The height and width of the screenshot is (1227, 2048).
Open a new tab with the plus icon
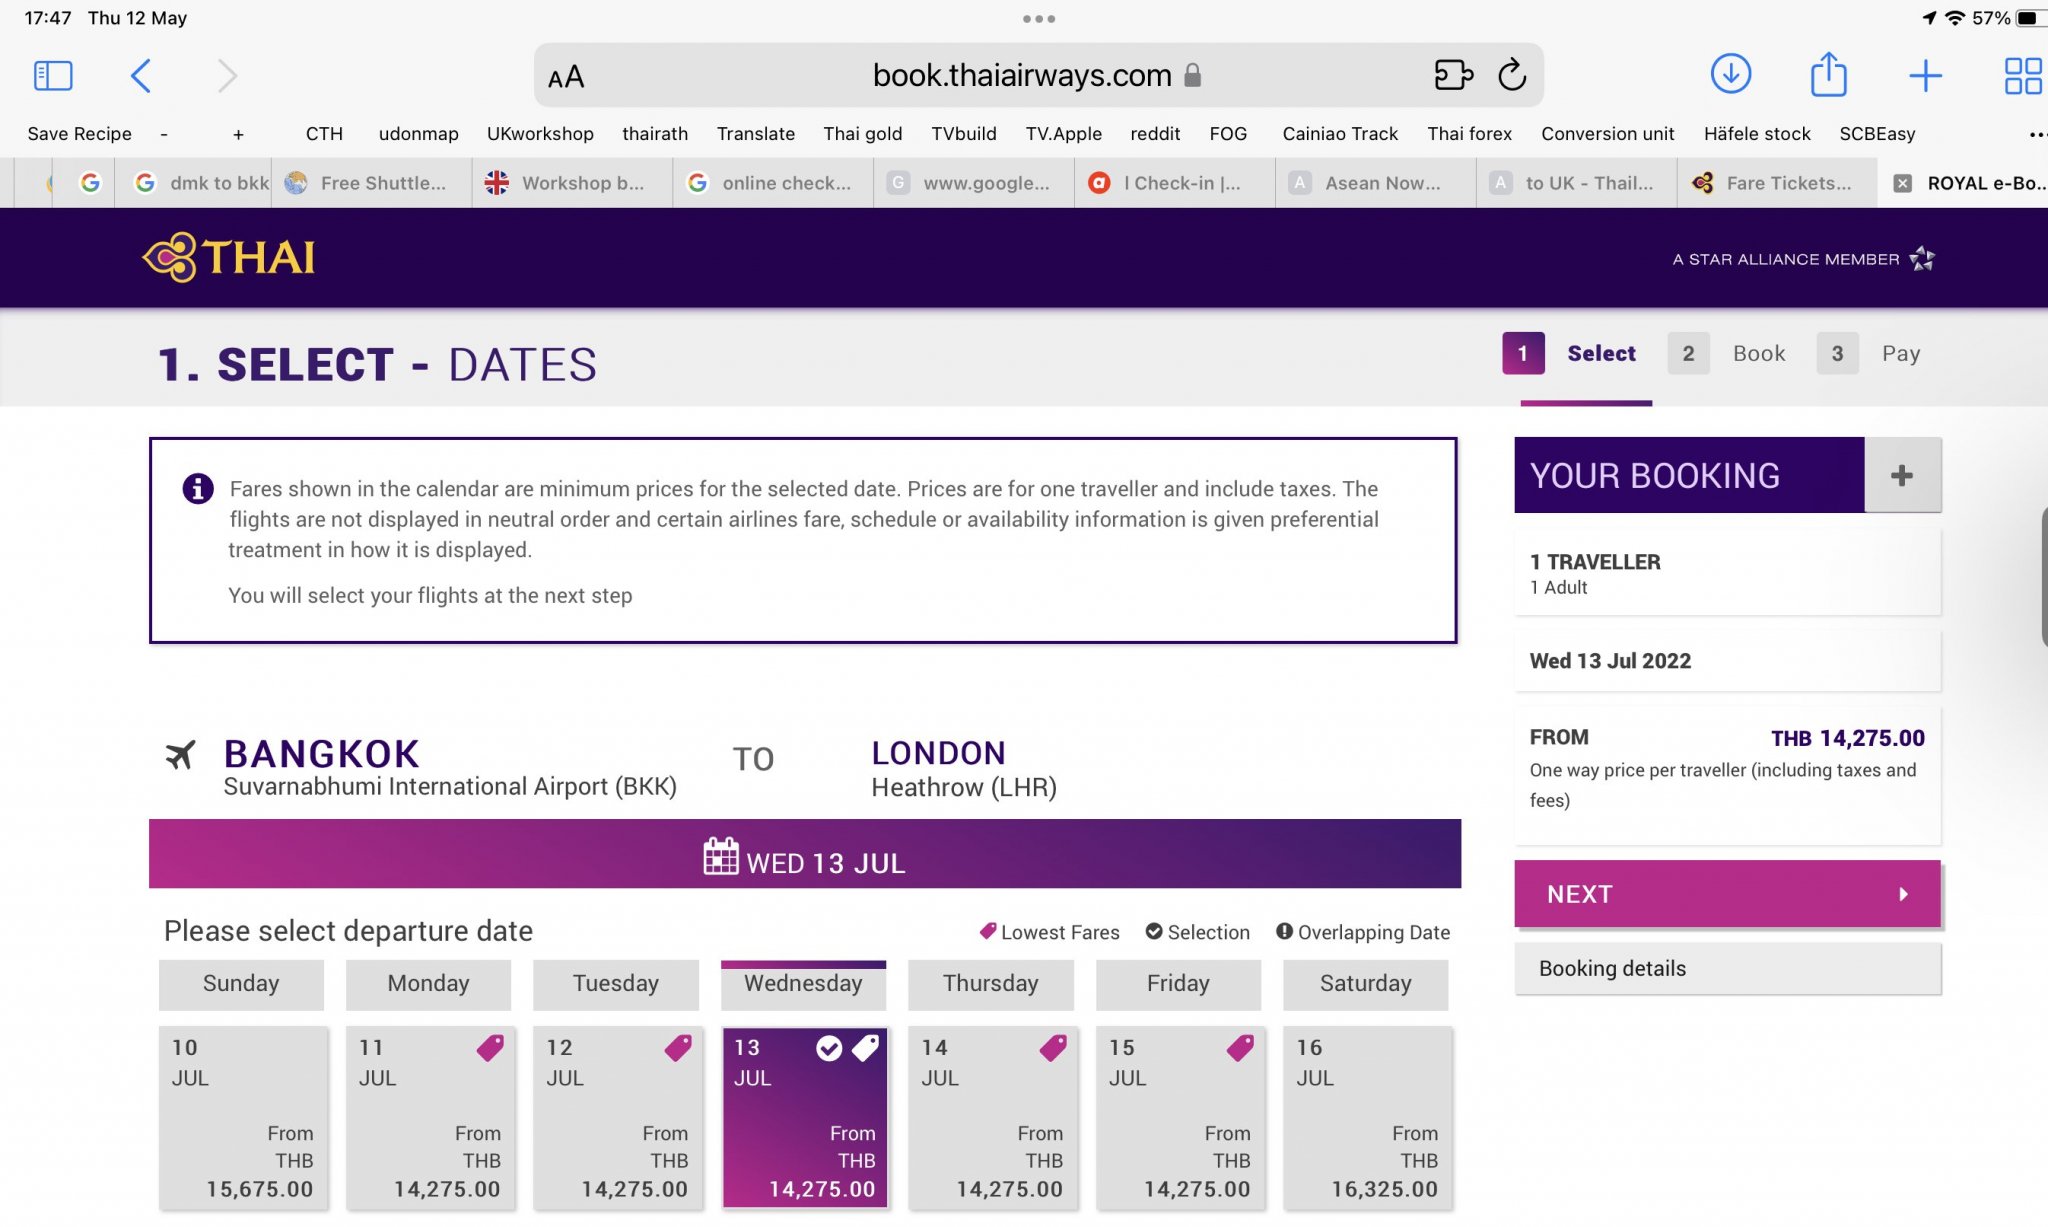[x=1925, y=76]
